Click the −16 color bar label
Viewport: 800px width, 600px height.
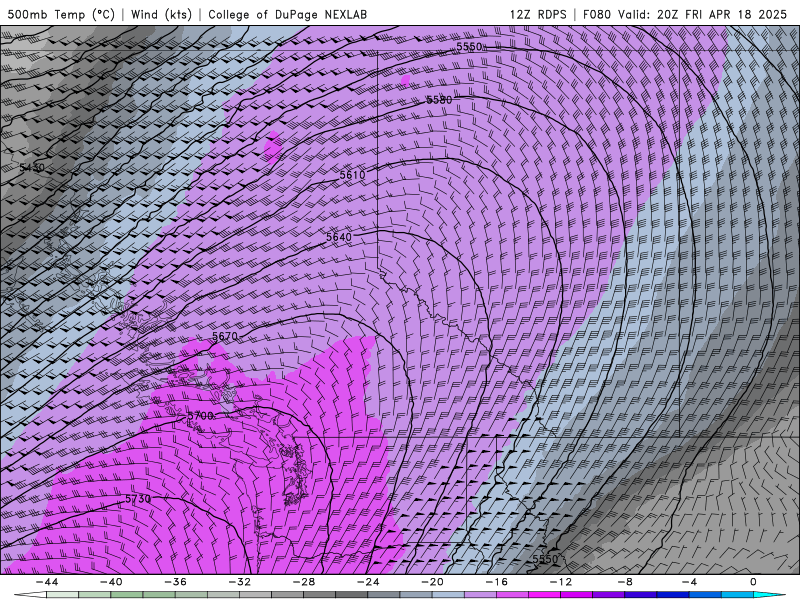point(496,582)
